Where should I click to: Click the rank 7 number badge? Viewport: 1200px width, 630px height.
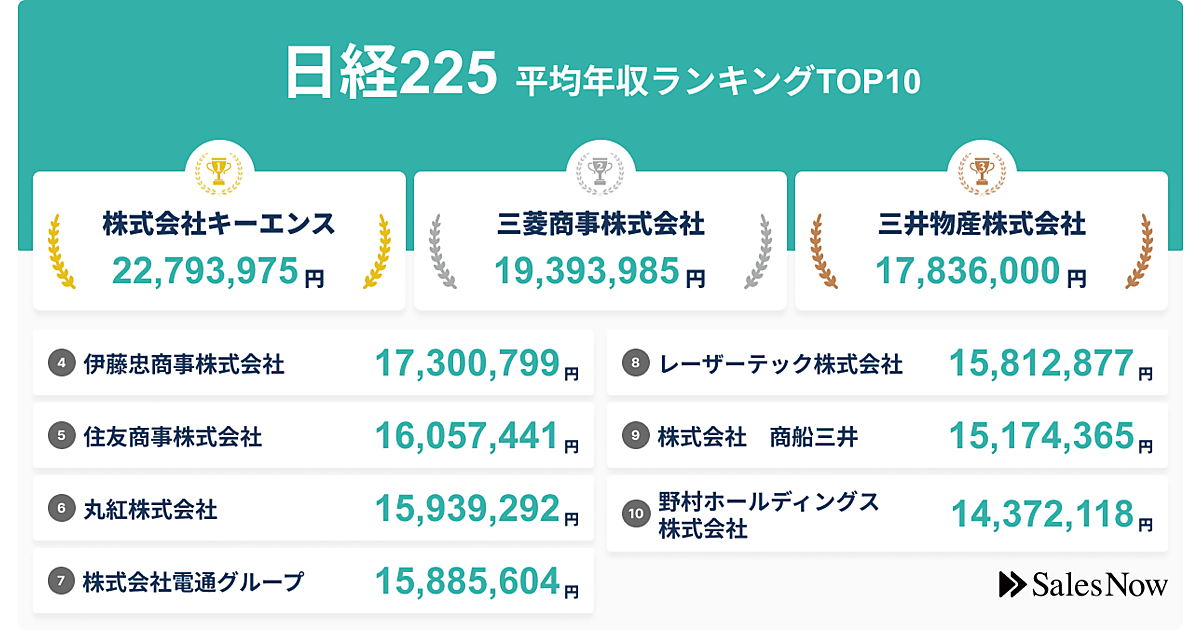(62, 581)
